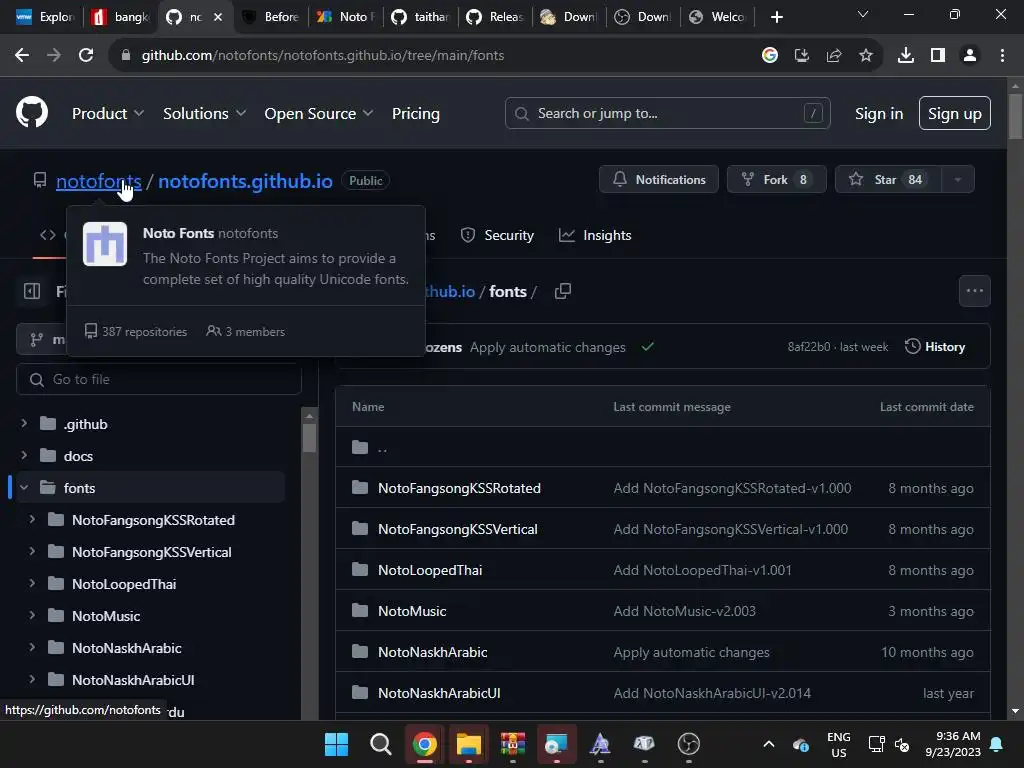
Task: Toggle Chrome side panel icon
Action: pyautogui.click(x=938, y=56)
